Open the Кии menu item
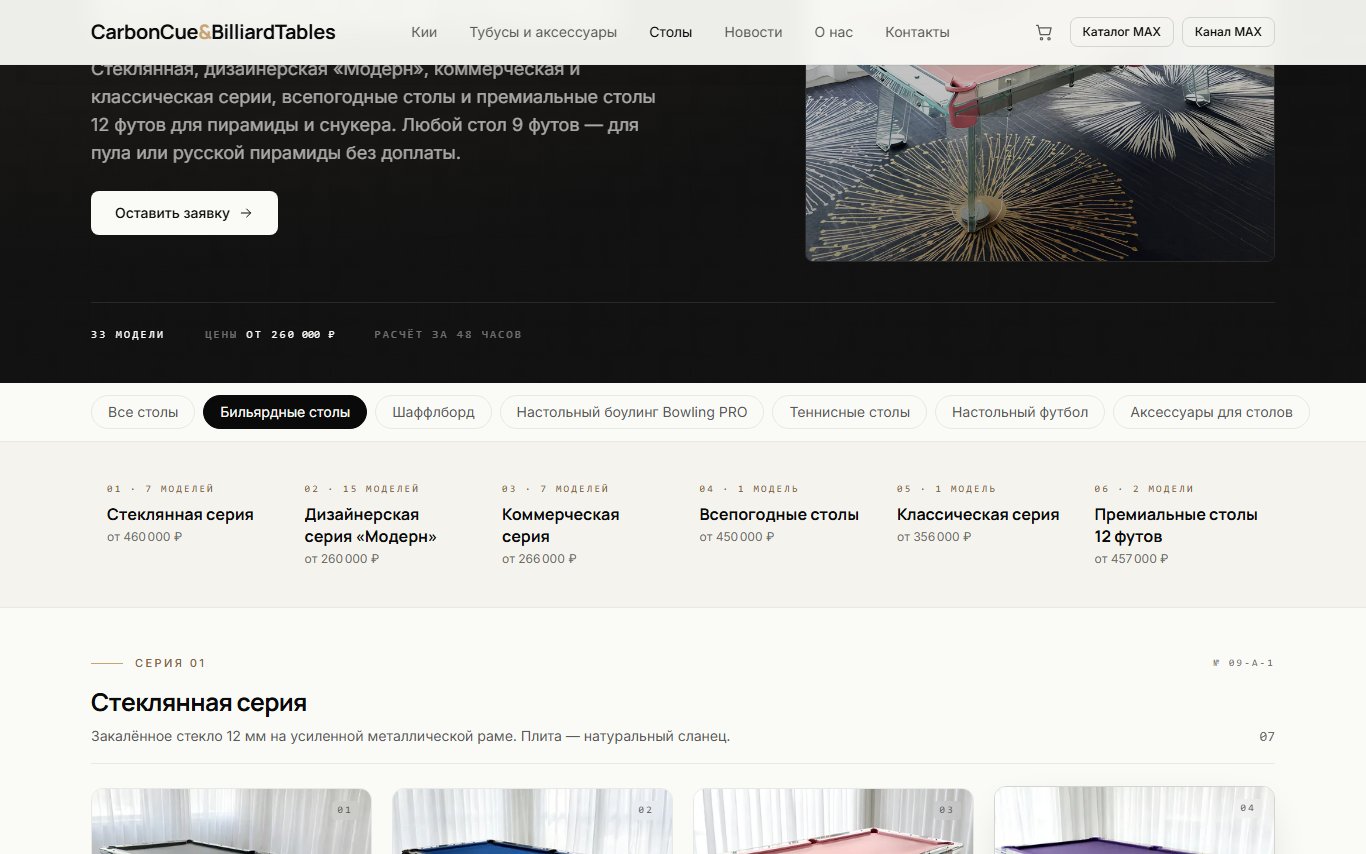 point(424,32)
